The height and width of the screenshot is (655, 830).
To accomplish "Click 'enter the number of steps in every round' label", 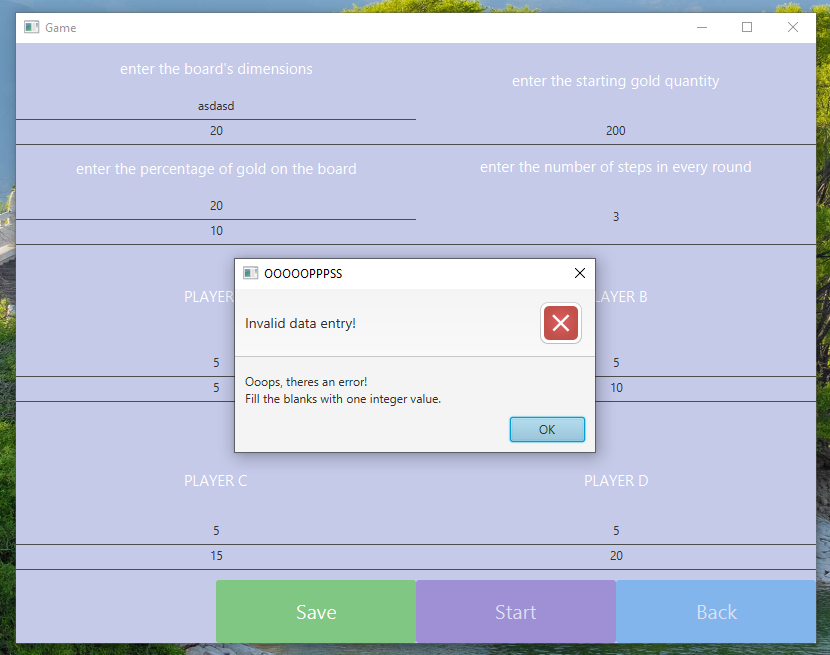I will tap(616, 167).
